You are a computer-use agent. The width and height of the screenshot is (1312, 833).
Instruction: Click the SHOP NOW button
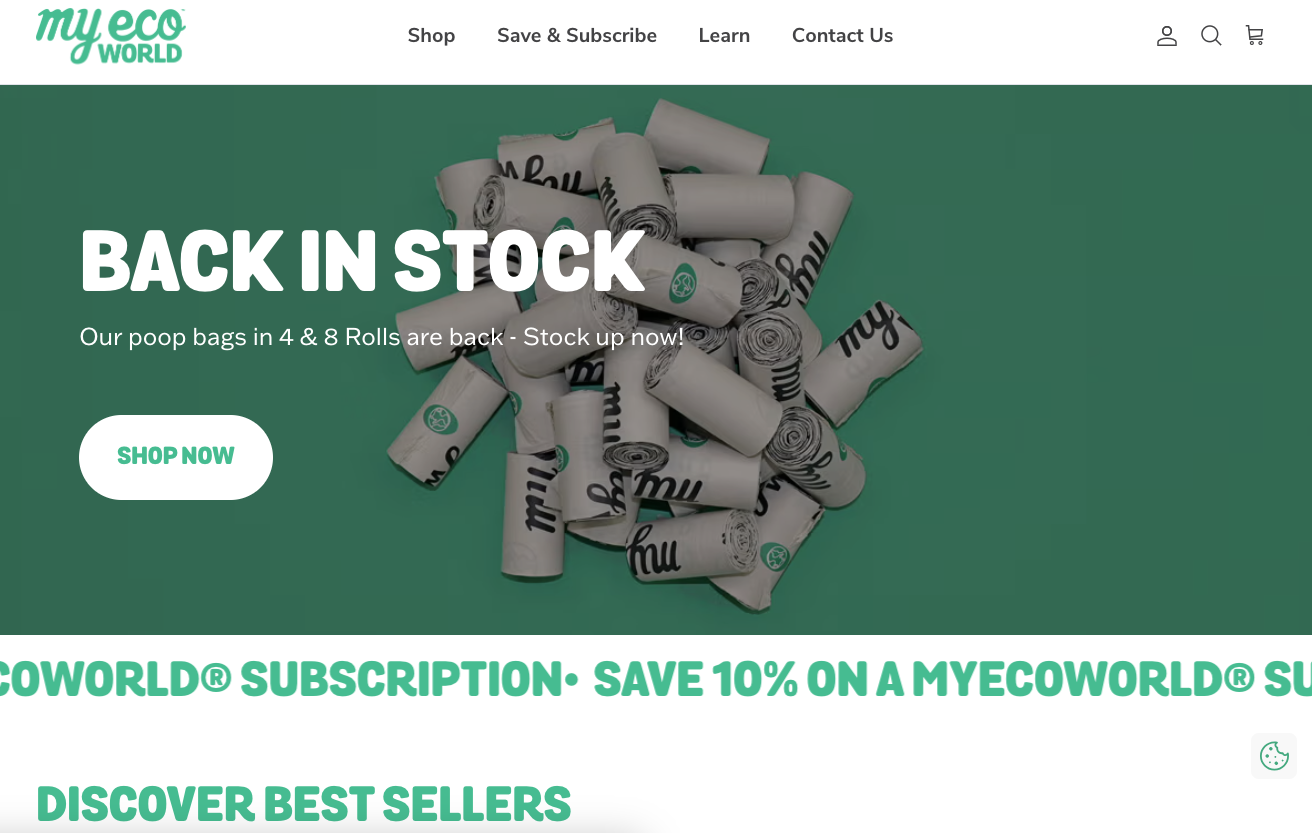pyautogui.click(x=176, y=457)
